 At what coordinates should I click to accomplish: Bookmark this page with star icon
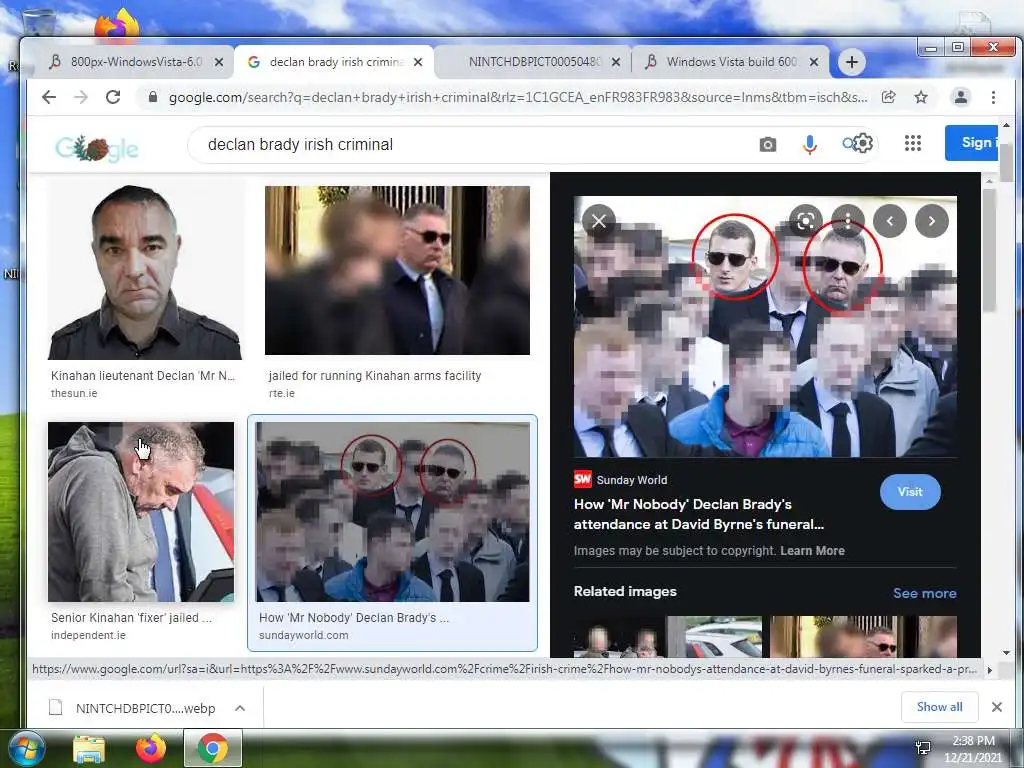(x=921, y=97)
